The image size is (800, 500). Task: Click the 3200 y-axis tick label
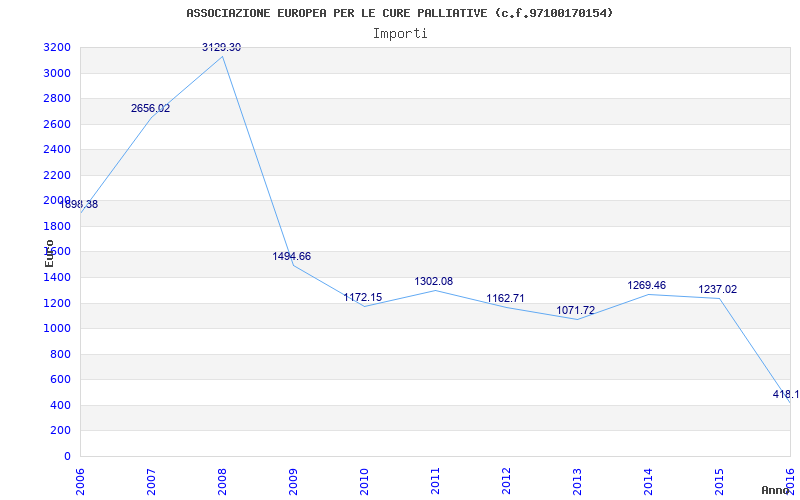tap(57, 48)
